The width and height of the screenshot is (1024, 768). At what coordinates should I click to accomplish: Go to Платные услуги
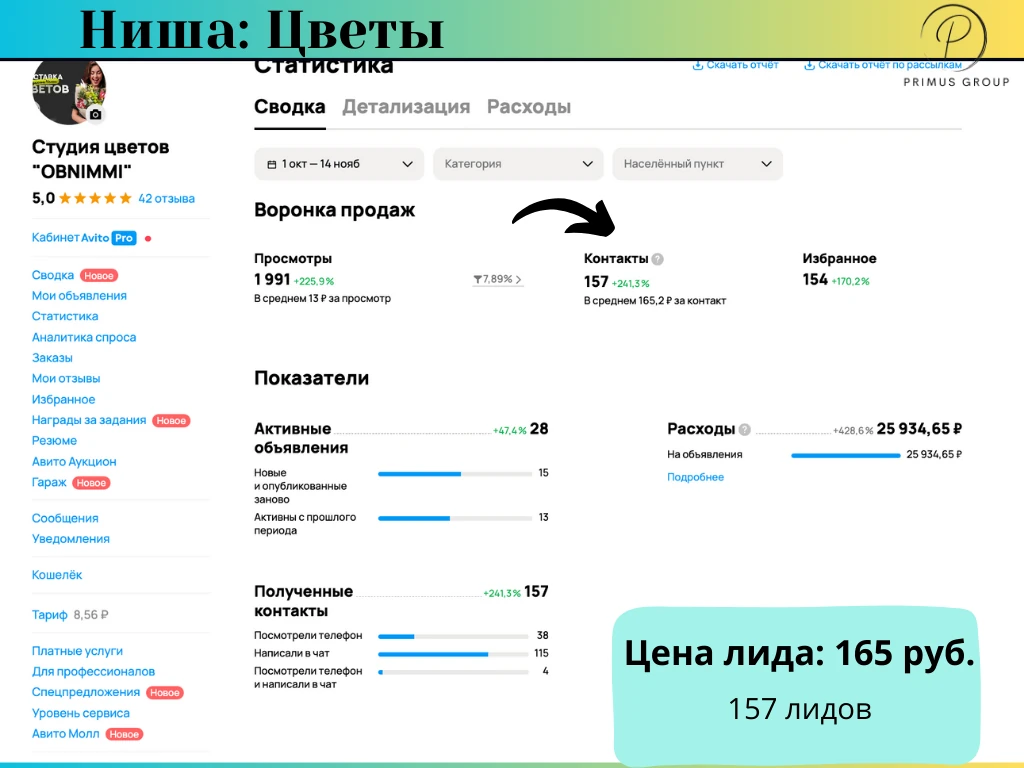point(77,651)
